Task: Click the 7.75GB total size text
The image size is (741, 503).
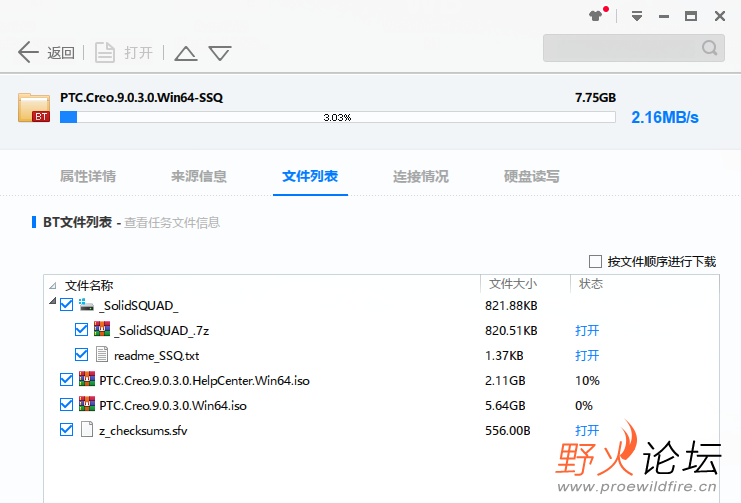Action: pyautogui.click(x=595, y=97)
